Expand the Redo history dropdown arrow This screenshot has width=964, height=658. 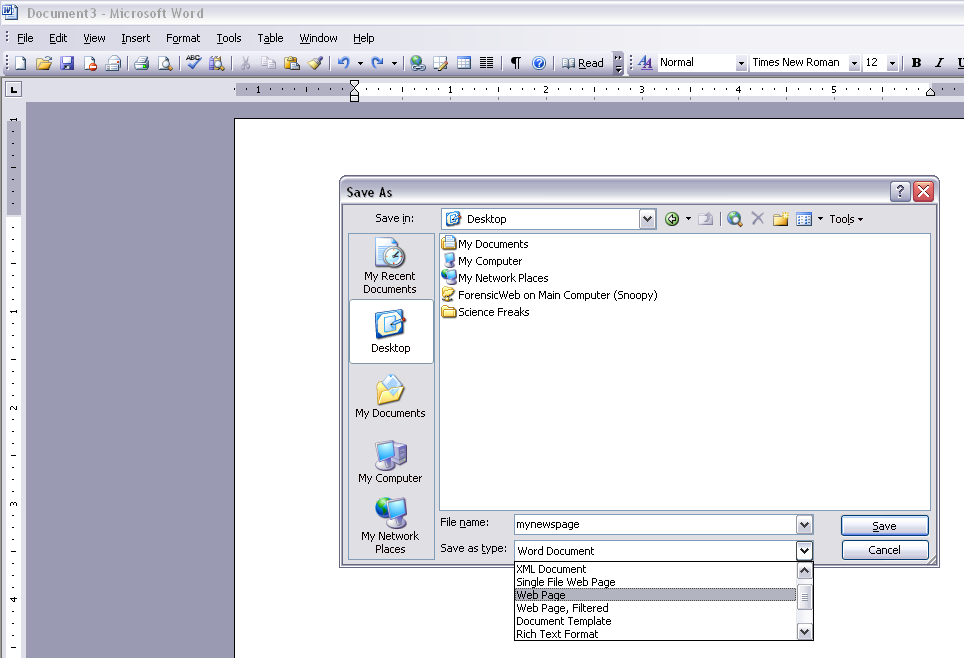tap(394, 63)
